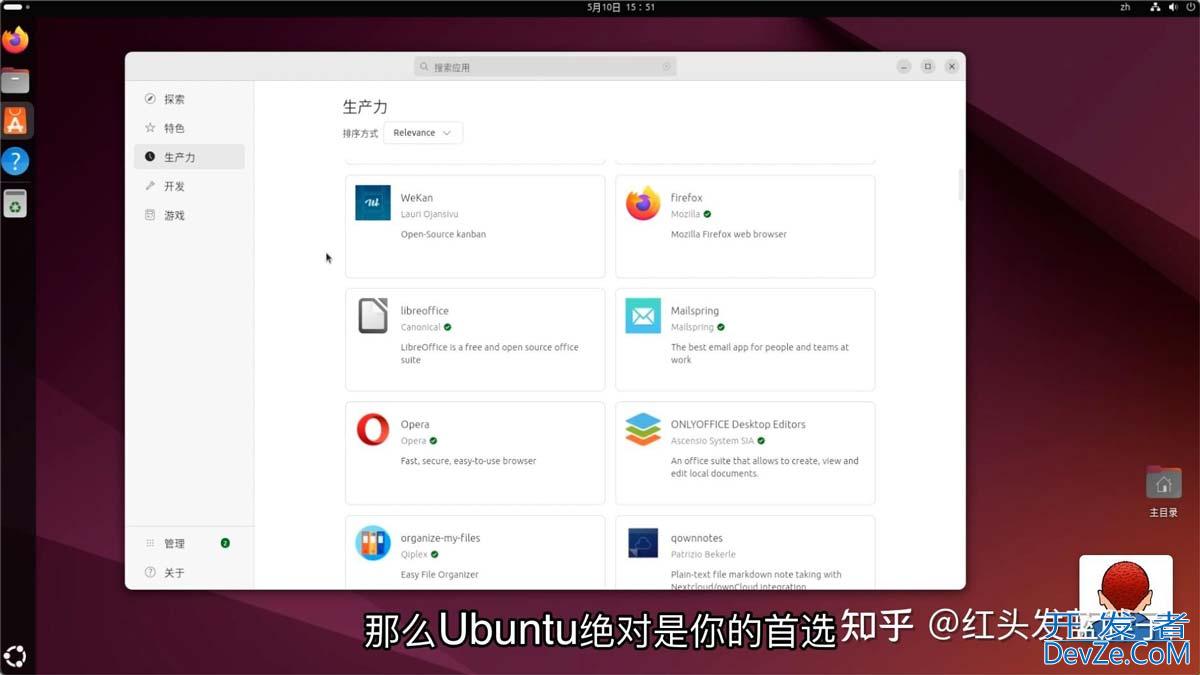This screenshot has height=675, width=1200.
Task: Click the app list vertical scrollbar
Action: (x=961, y=185)
